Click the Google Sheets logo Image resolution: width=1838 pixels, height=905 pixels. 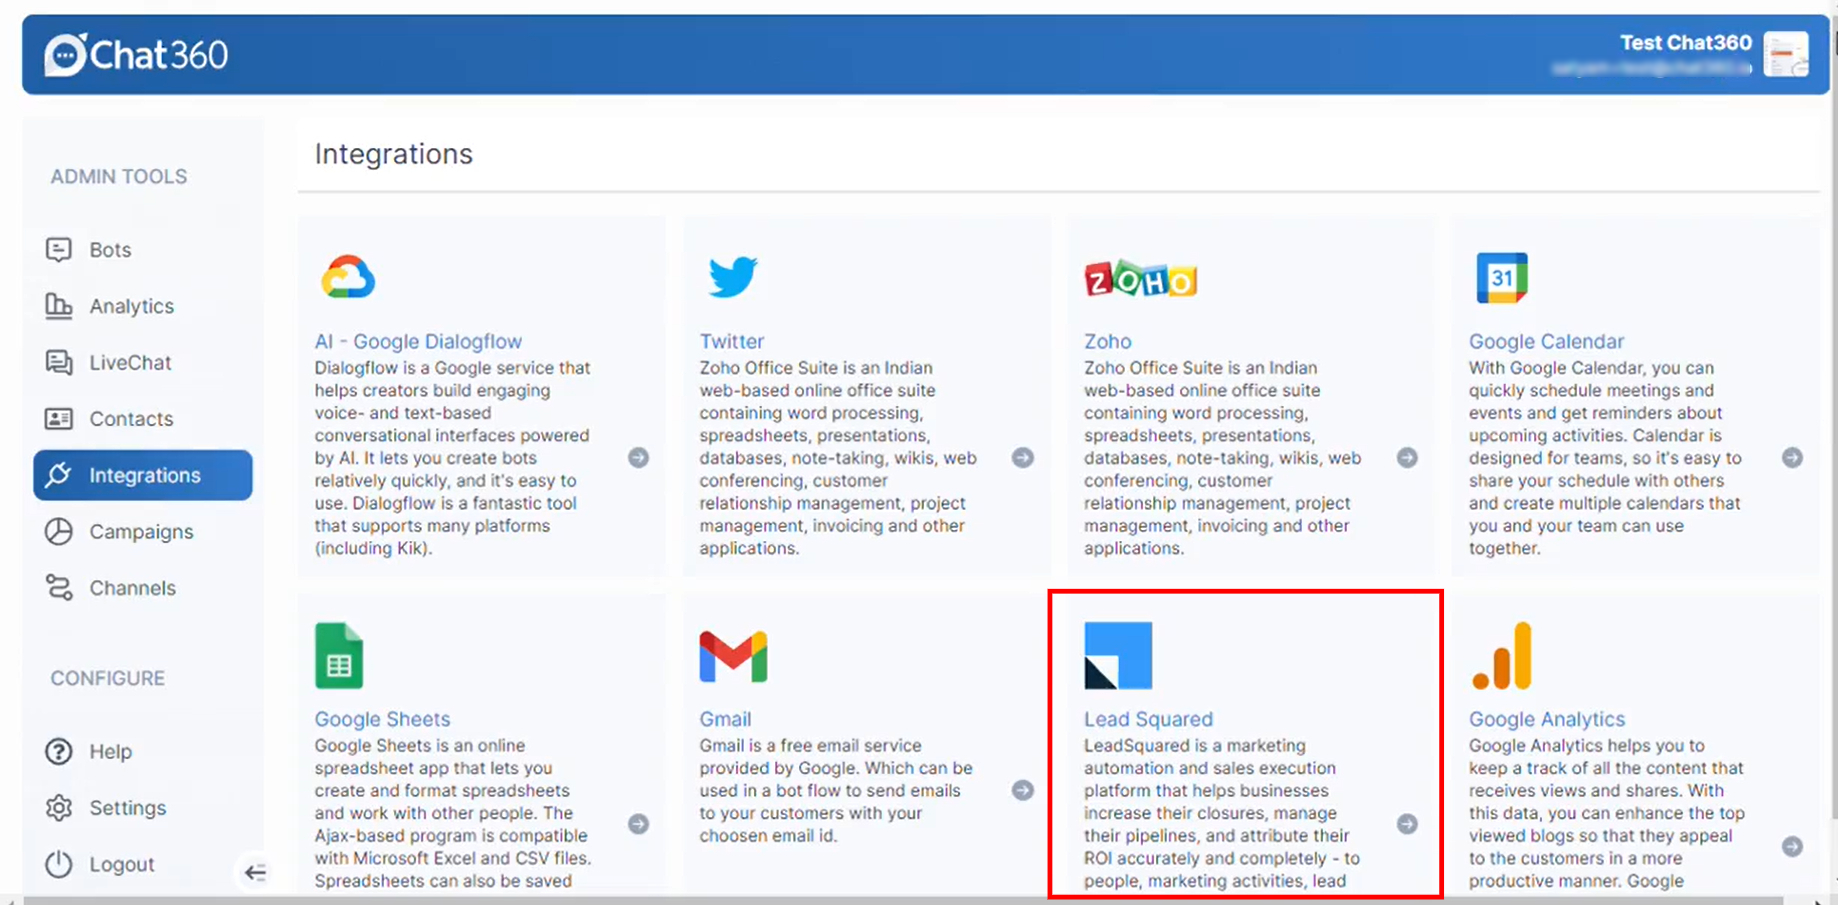tap(339, 655)
